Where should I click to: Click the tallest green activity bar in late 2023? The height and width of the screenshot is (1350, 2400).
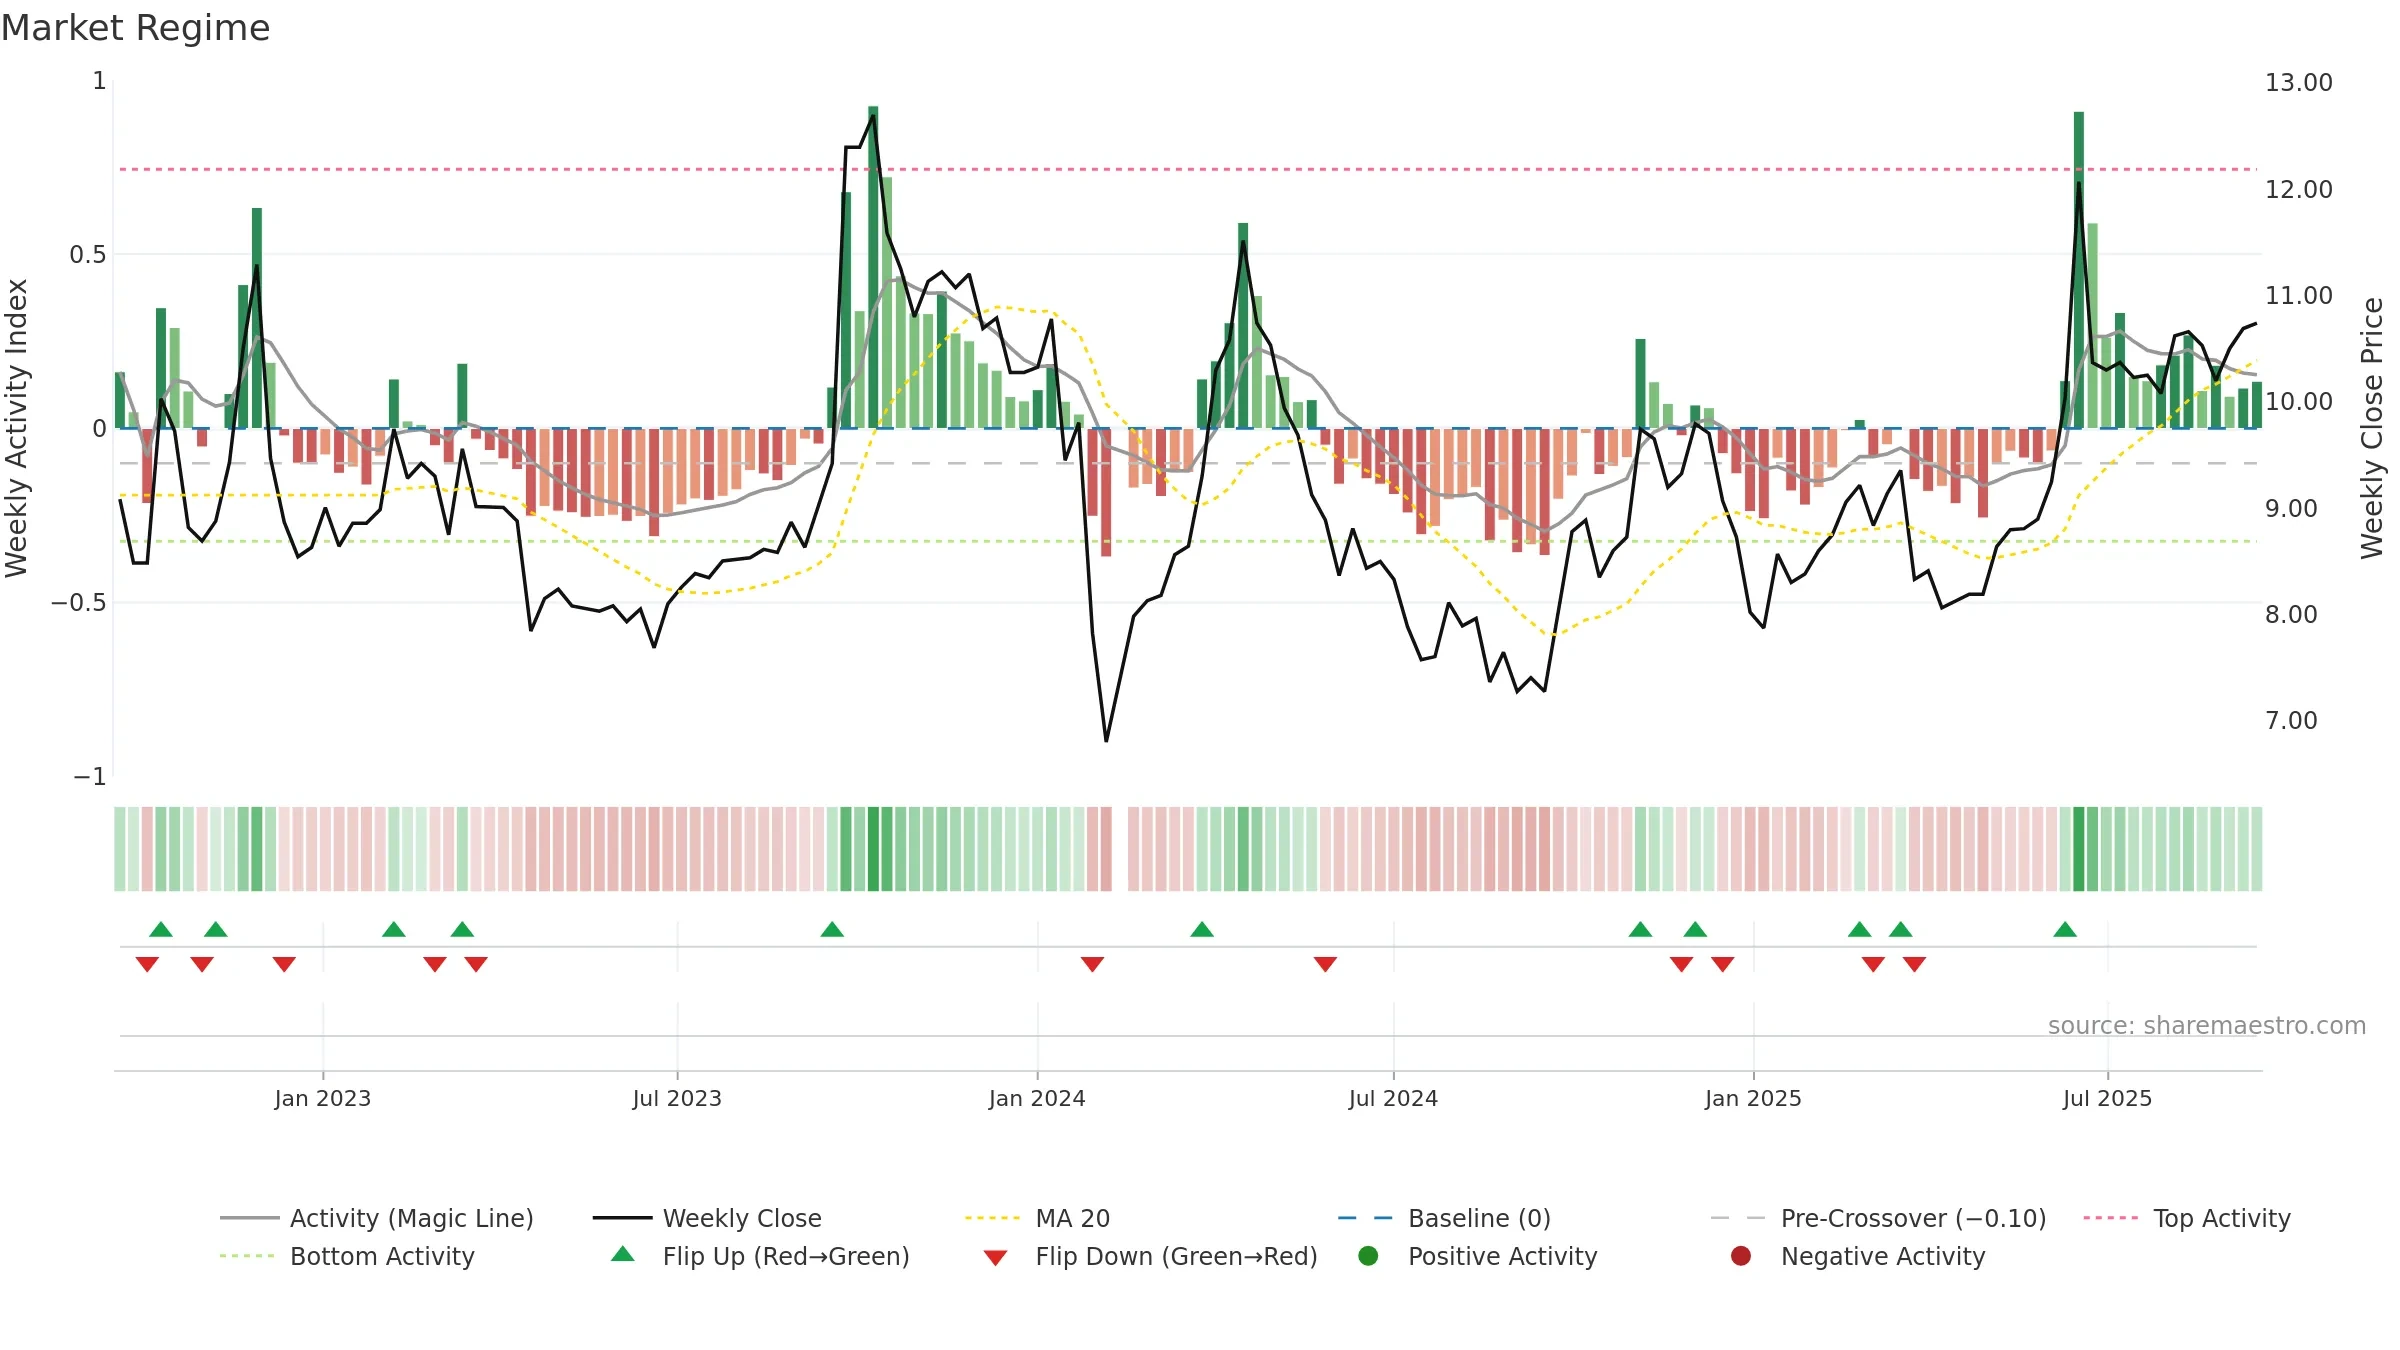pos(873,267)
